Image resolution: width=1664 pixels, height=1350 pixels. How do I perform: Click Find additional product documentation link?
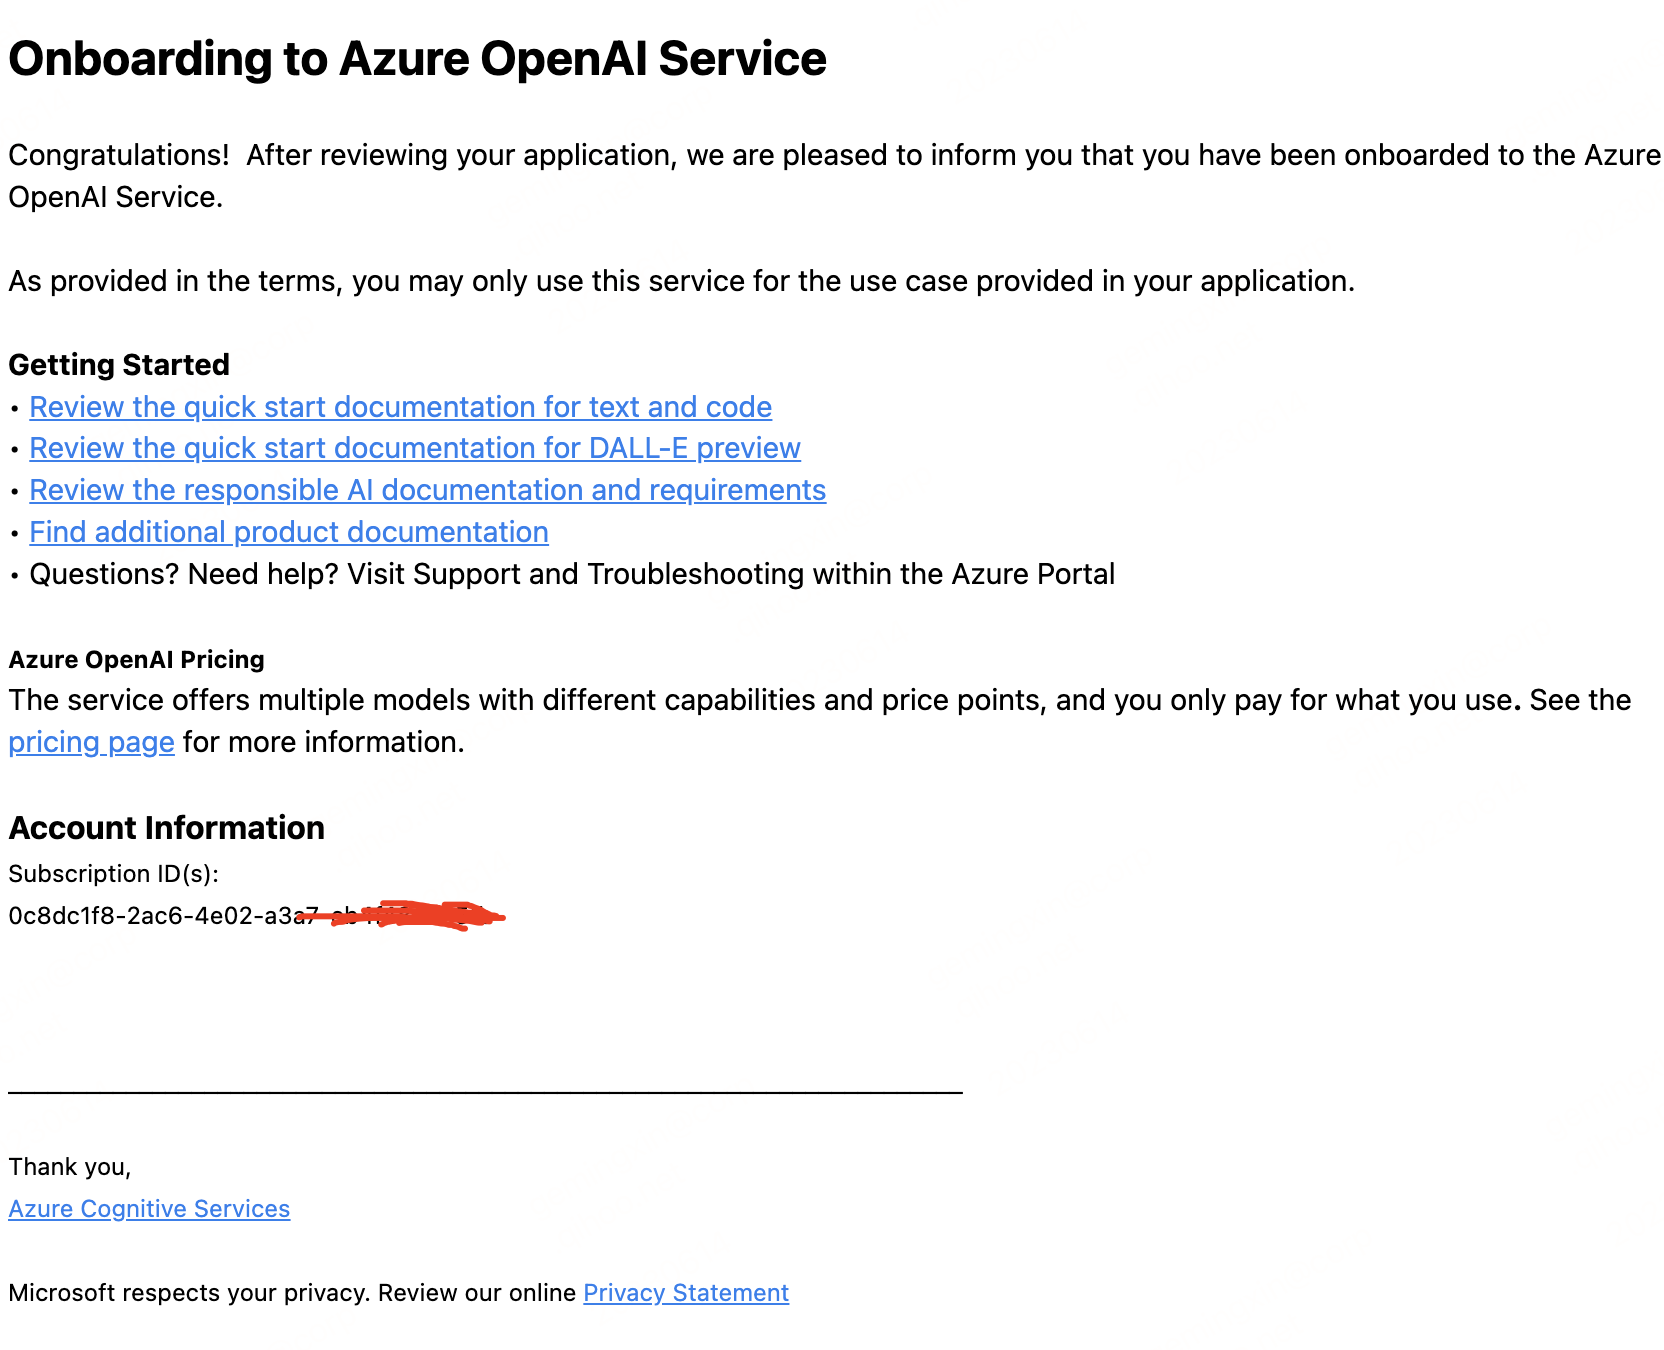(x=289, y=532)
